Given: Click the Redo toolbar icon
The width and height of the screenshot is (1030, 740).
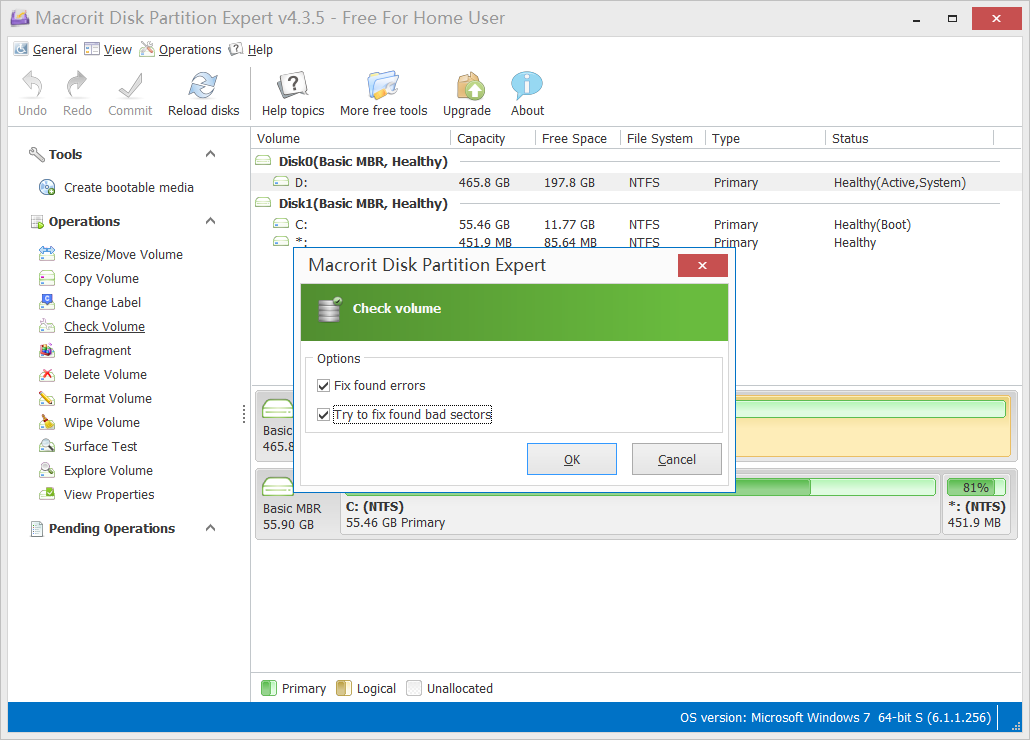Looking at the screenshot, I should (77, 85).
